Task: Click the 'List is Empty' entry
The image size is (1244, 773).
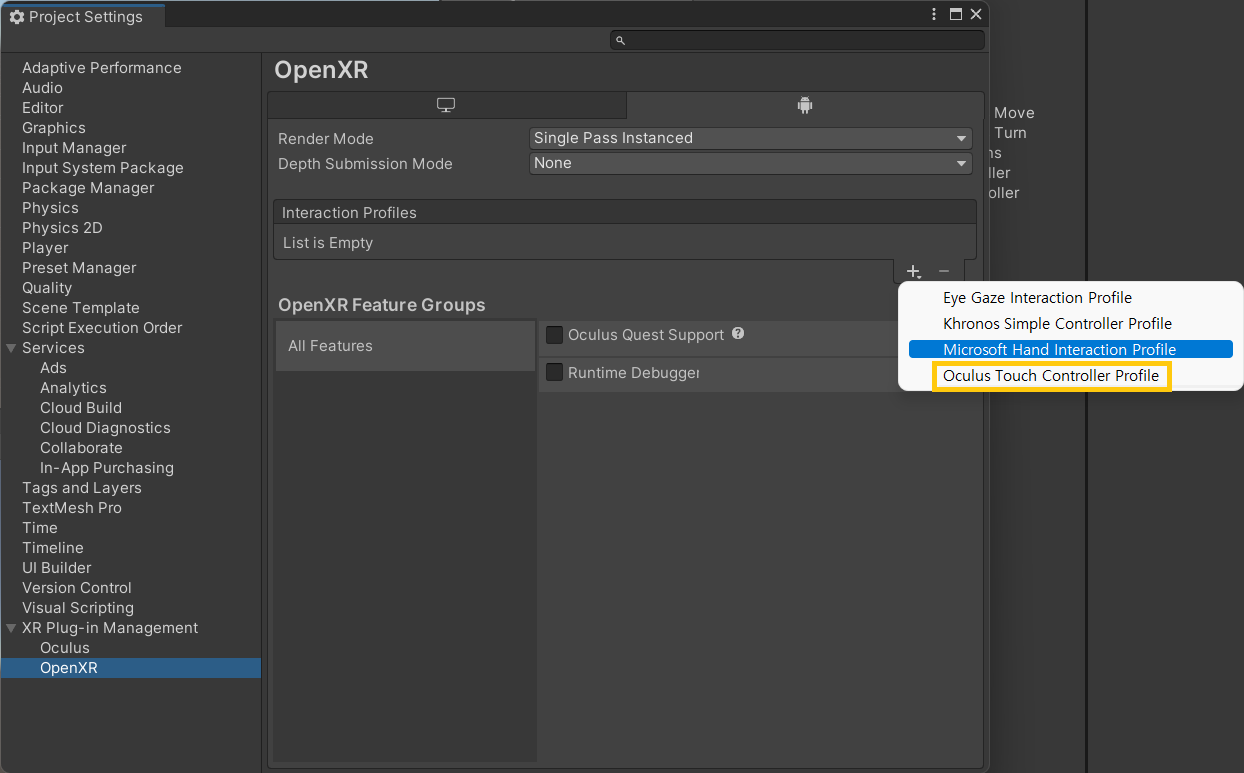Action: click(328, 243)
